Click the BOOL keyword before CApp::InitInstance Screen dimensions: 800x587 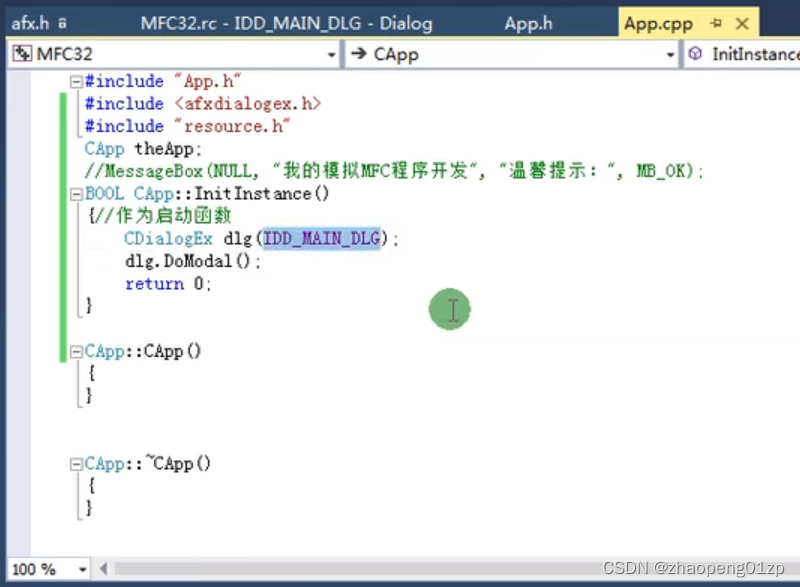104,194
